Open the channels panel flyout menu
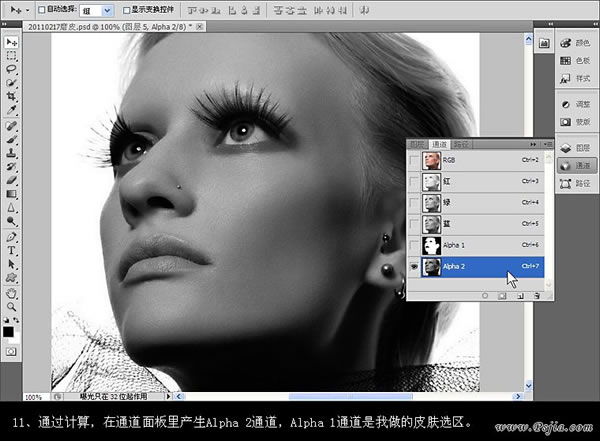600x441 pixels. pos(548,144)
